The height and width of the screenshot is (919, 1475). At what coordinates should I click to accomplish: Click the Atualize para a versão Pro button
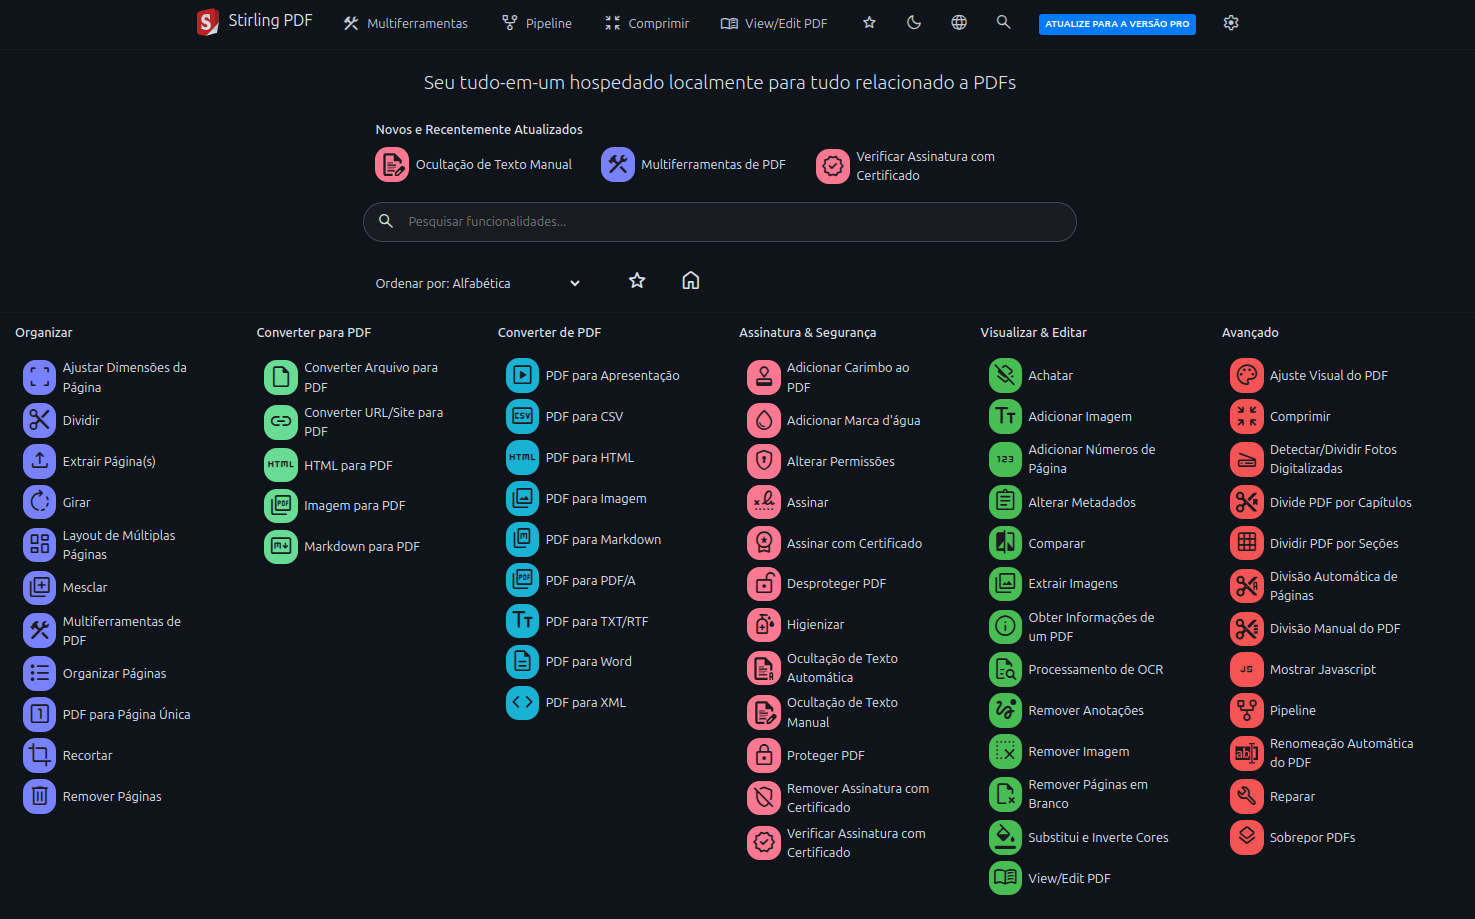pyautogui.click(x=1117, y=24)
